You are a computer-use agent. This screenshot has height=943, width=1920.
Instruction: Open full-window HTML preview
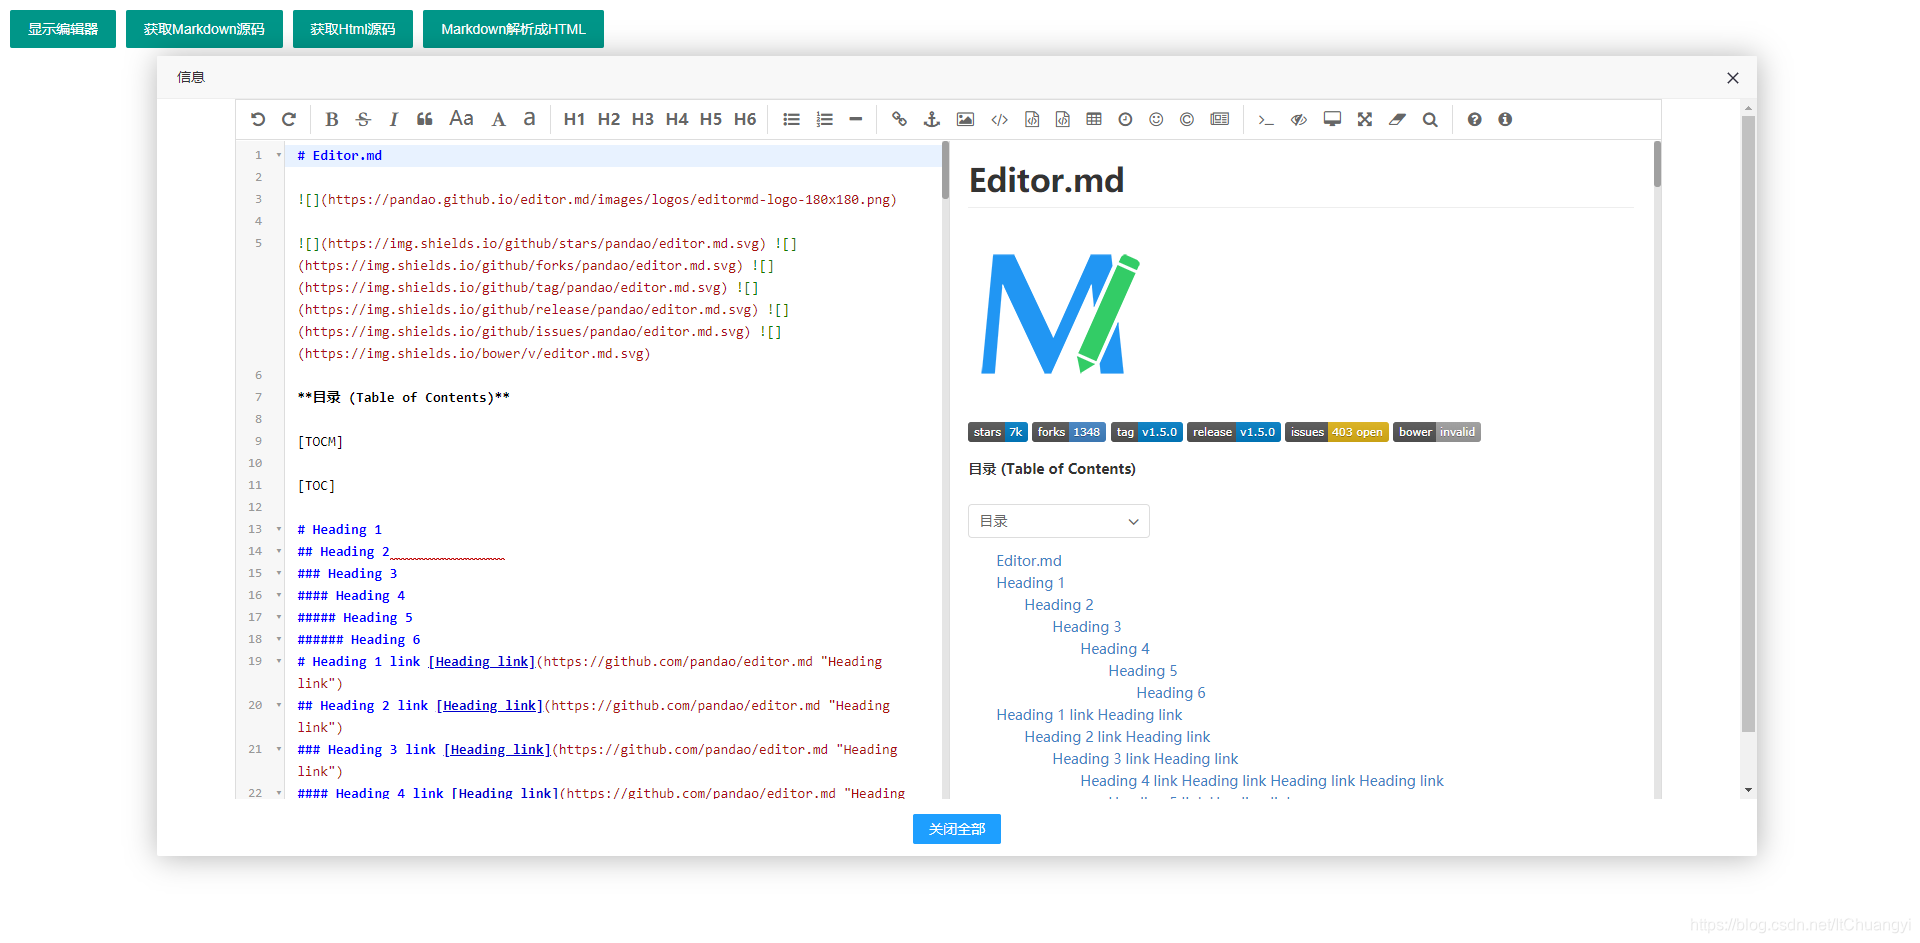[x=1332, y=119]
